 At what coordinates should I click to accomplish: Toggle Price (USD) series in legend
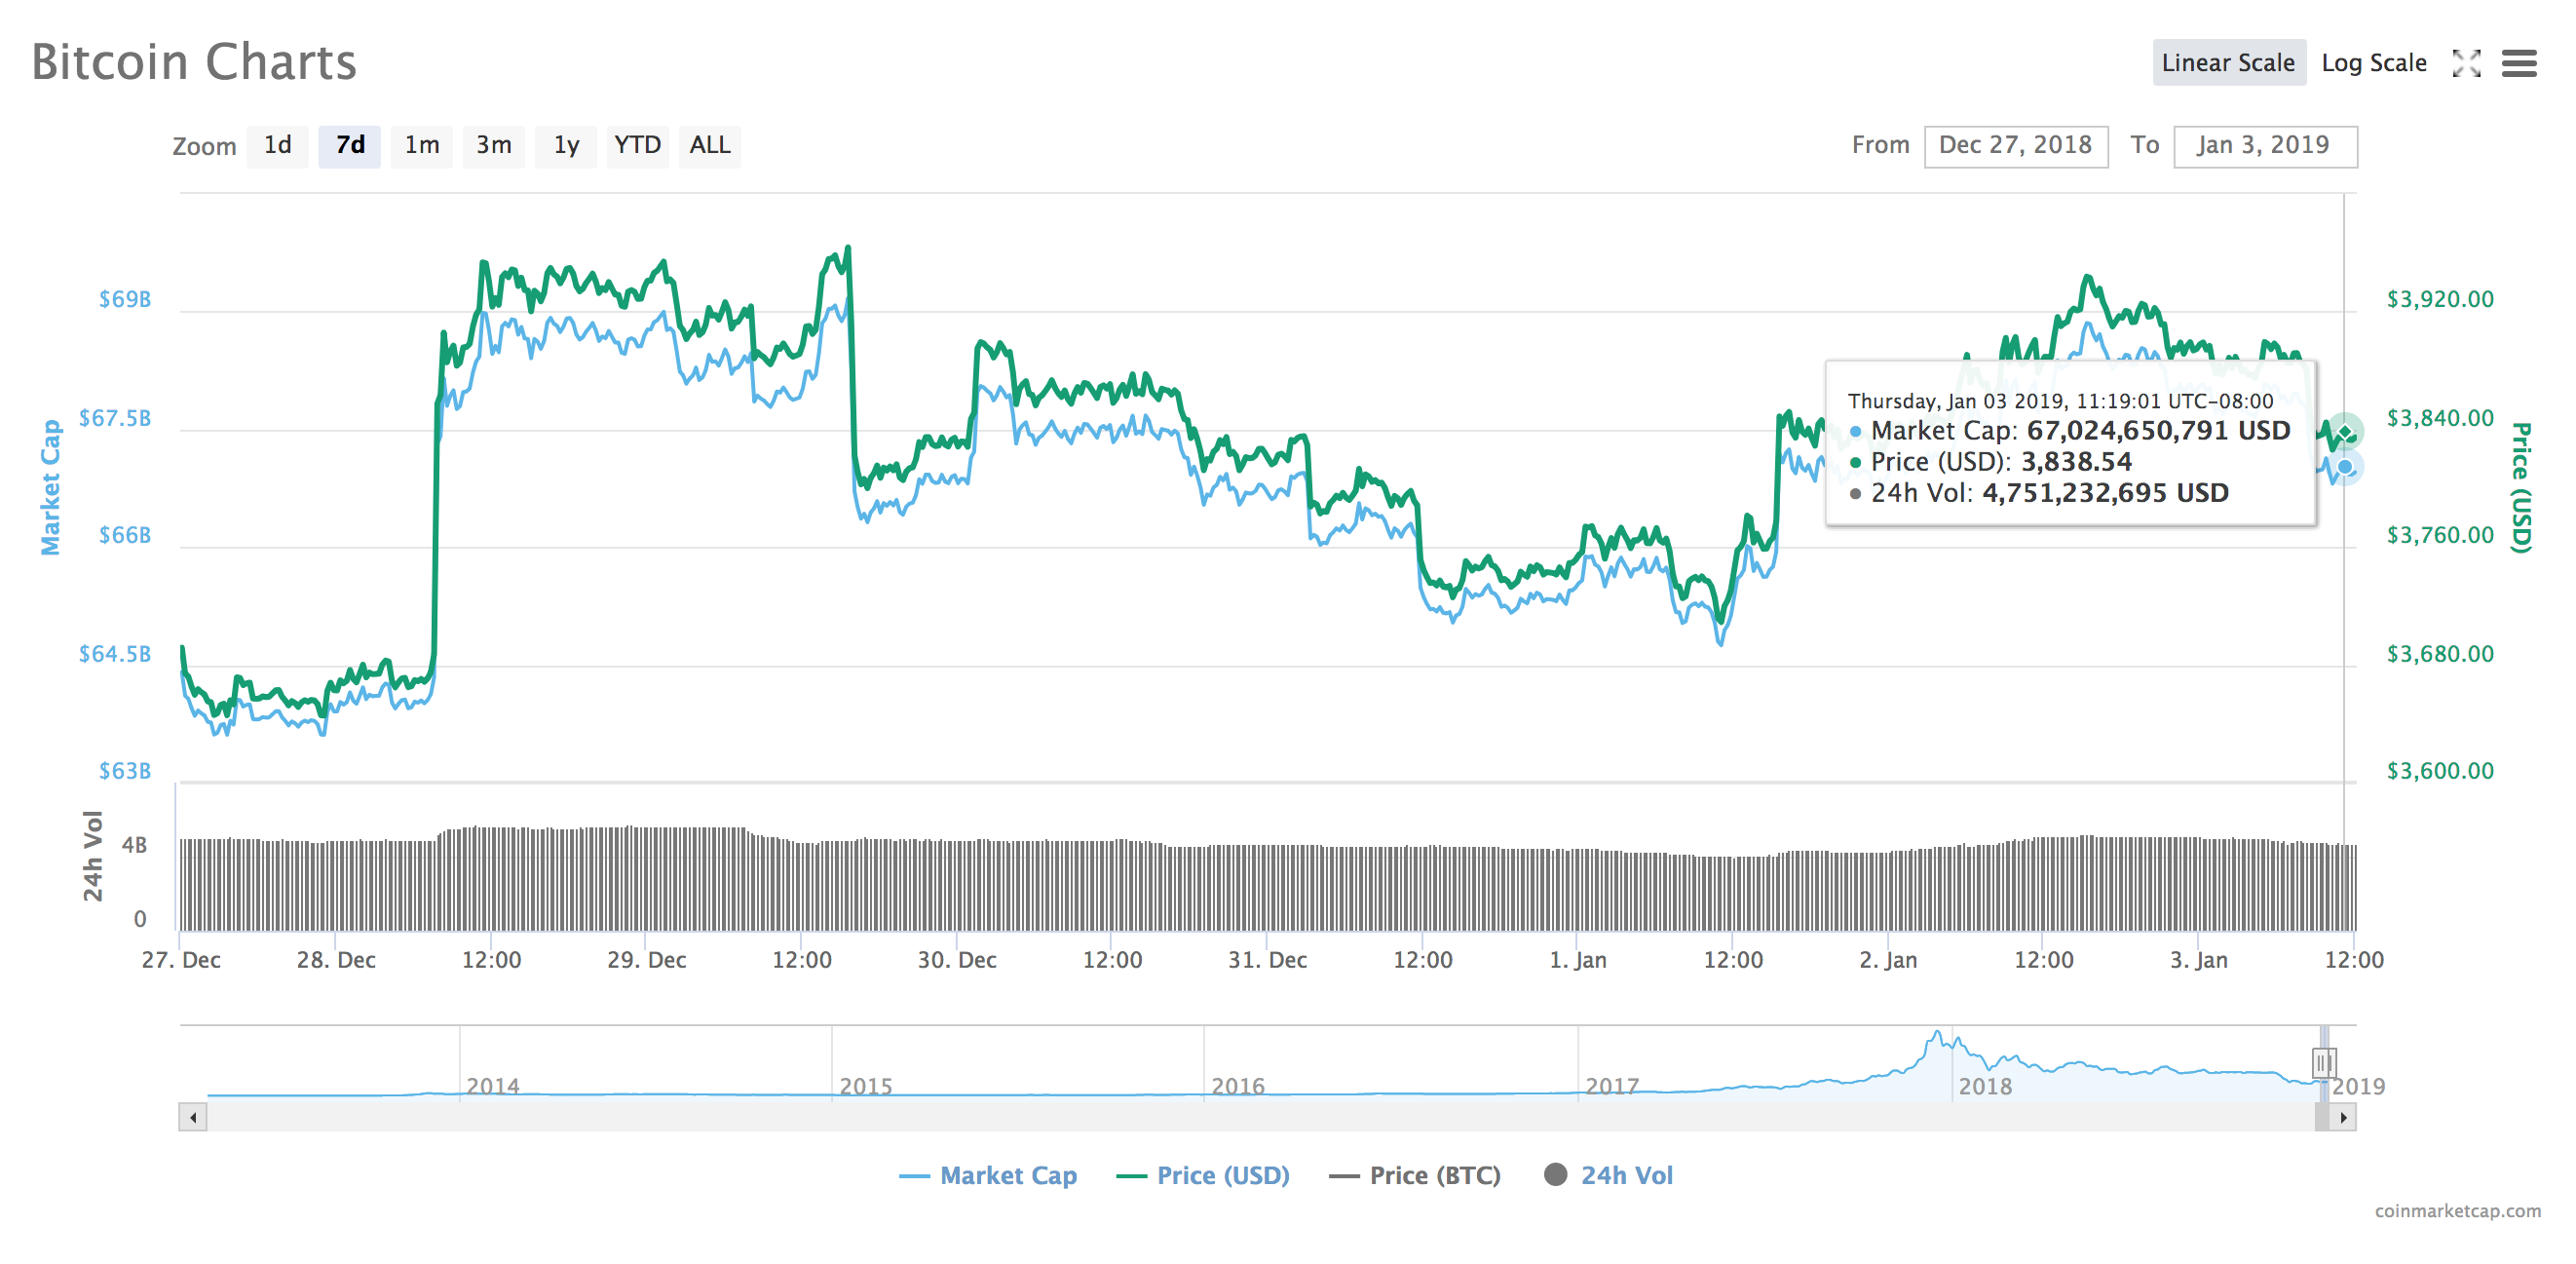pyautogui.click(x=1203, y=1175)
